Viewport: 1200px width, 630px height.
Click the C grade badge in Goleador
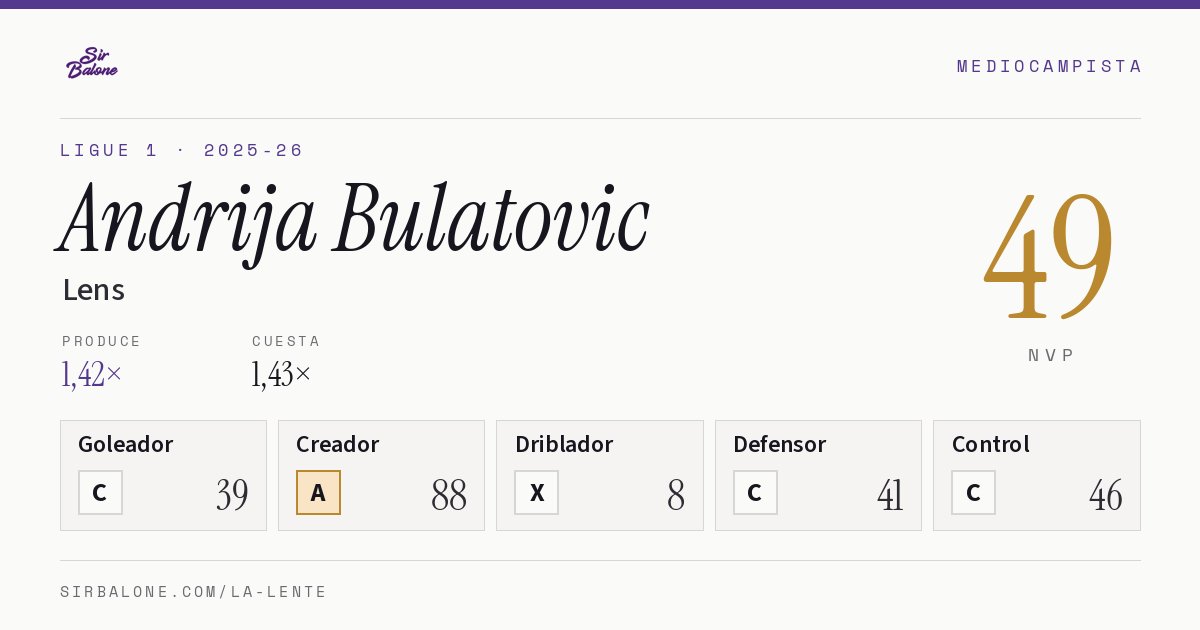coord(100,493)
